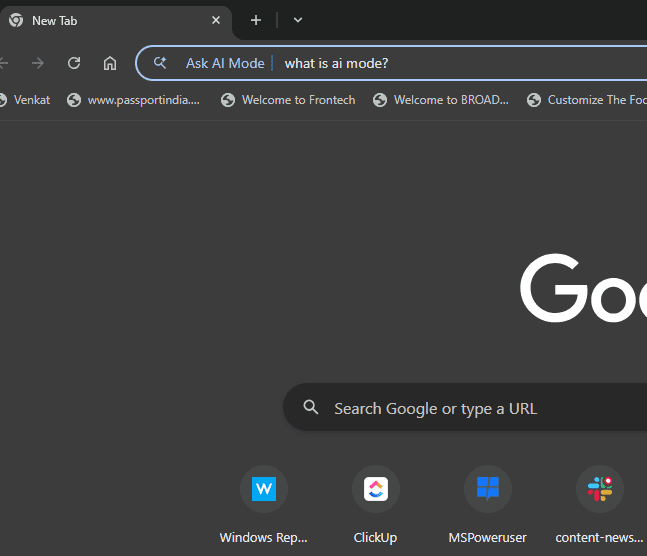Click the AI Mode sparkle search icon
The image size is (647, 556).
(x=160, y=63)
